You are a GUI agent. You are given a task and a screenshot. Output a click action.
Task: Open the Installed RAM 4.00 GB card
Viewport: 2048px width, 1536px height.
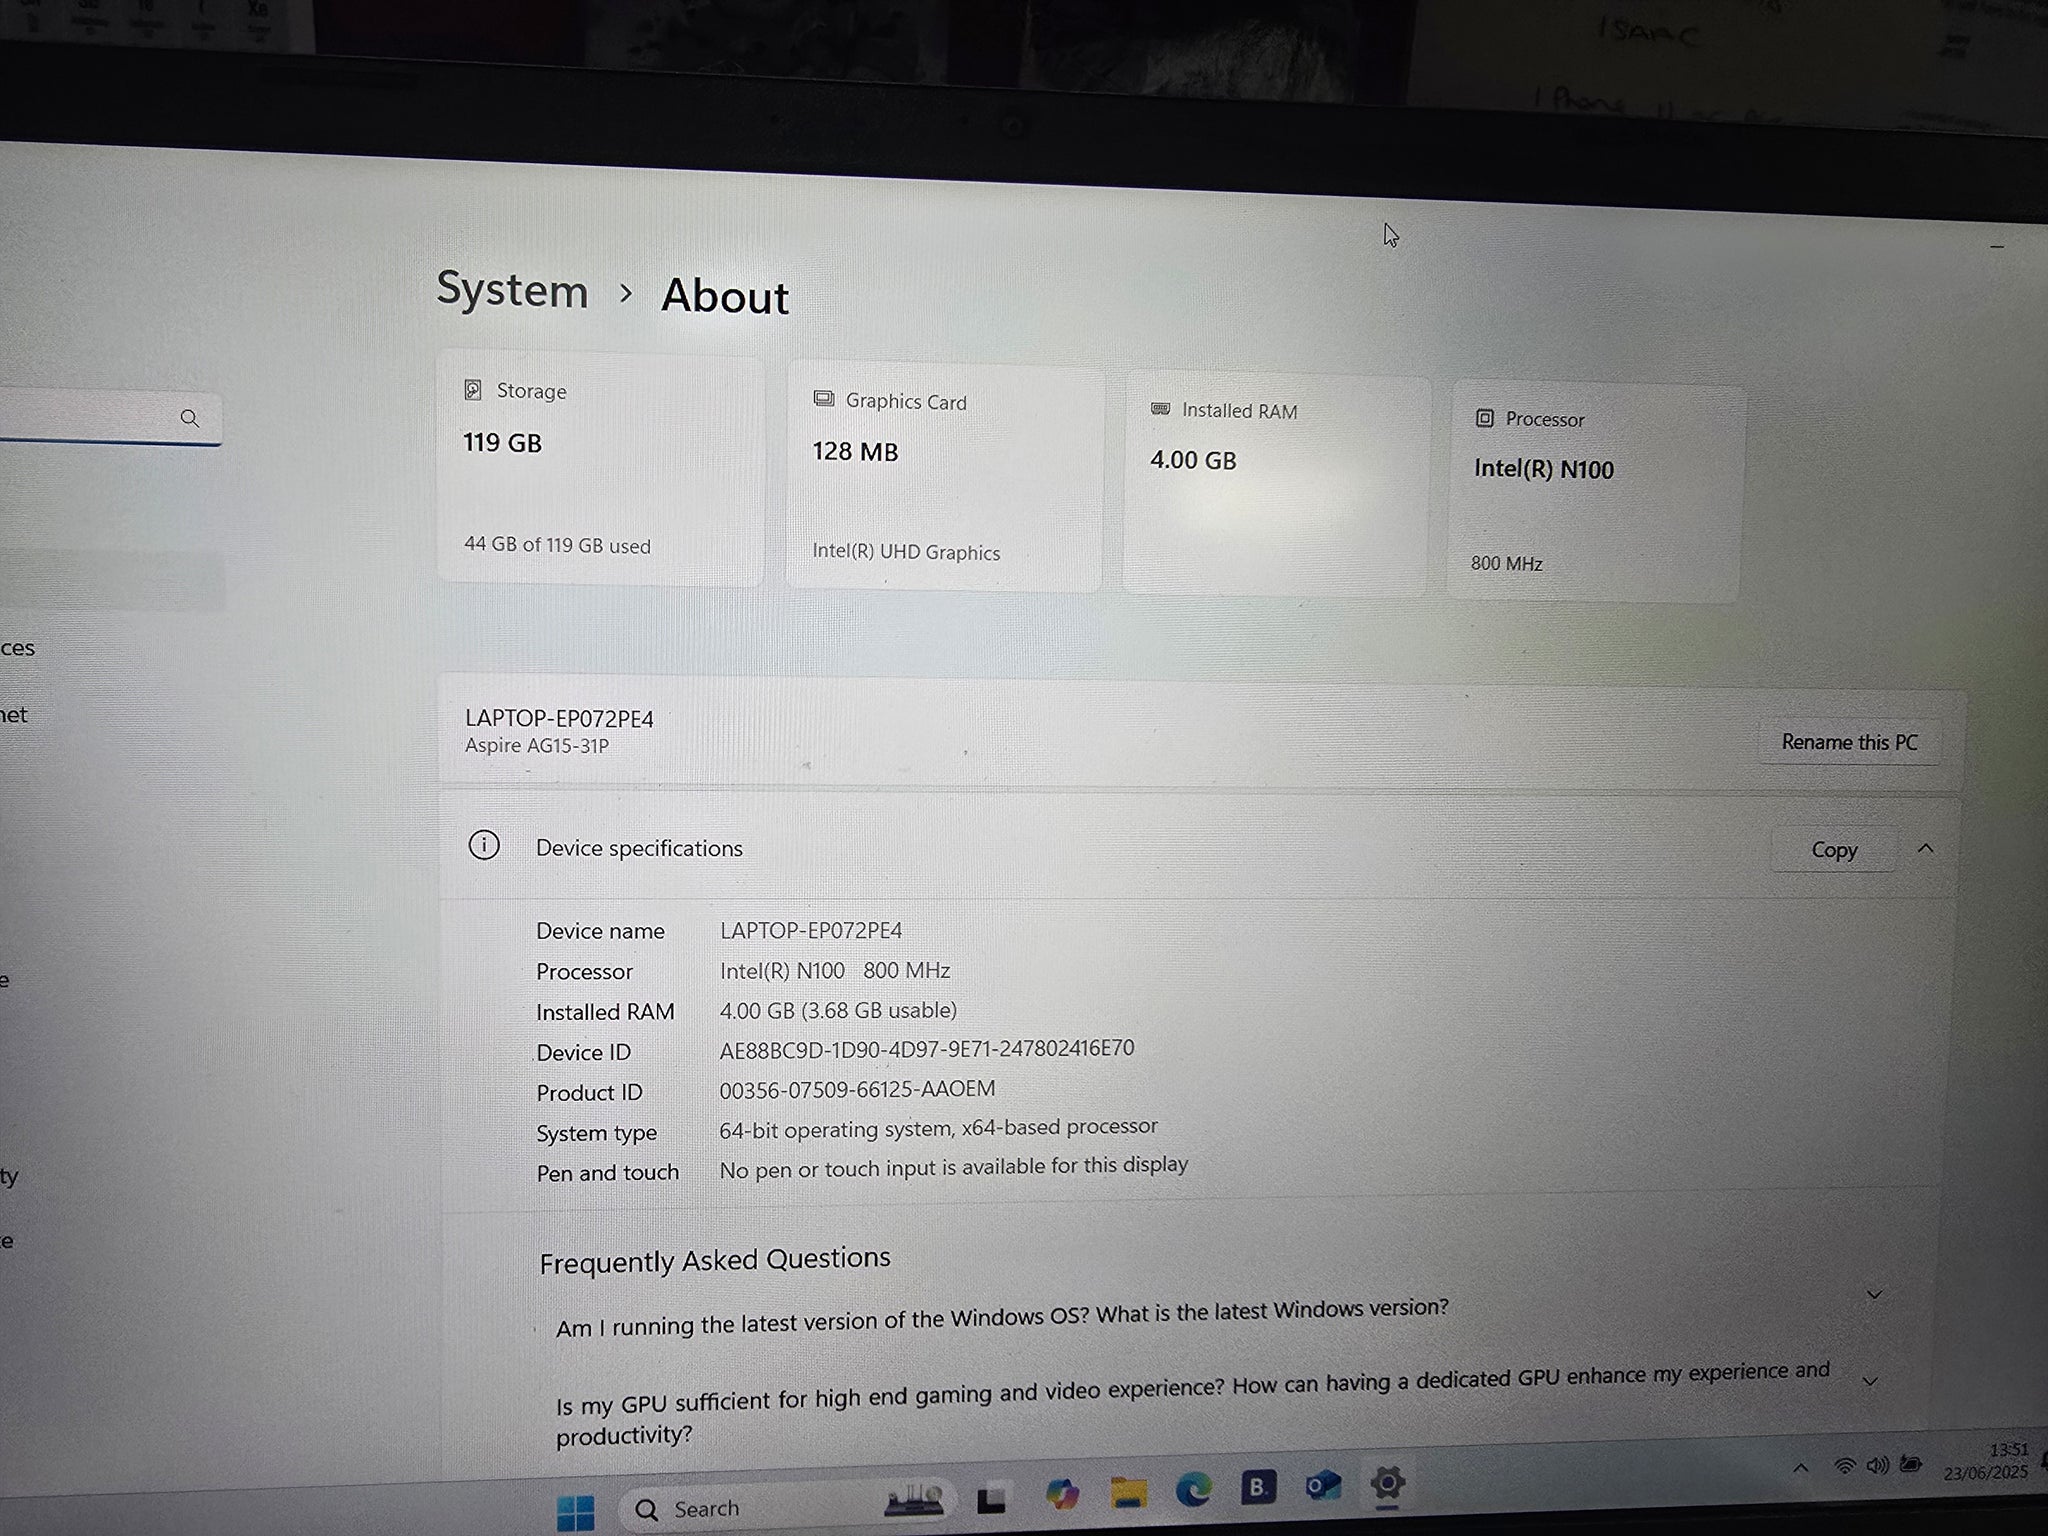pos(1276,484)
